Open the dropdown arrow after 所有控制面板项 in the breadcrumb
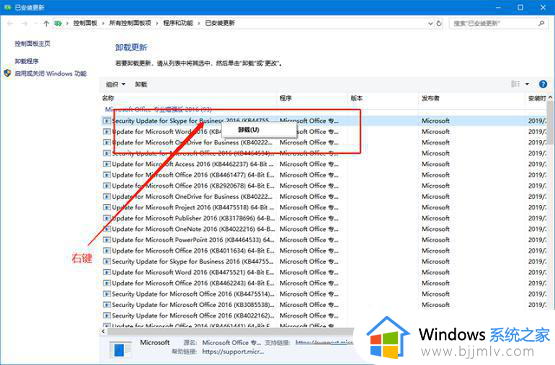 (x=158, y=23)
